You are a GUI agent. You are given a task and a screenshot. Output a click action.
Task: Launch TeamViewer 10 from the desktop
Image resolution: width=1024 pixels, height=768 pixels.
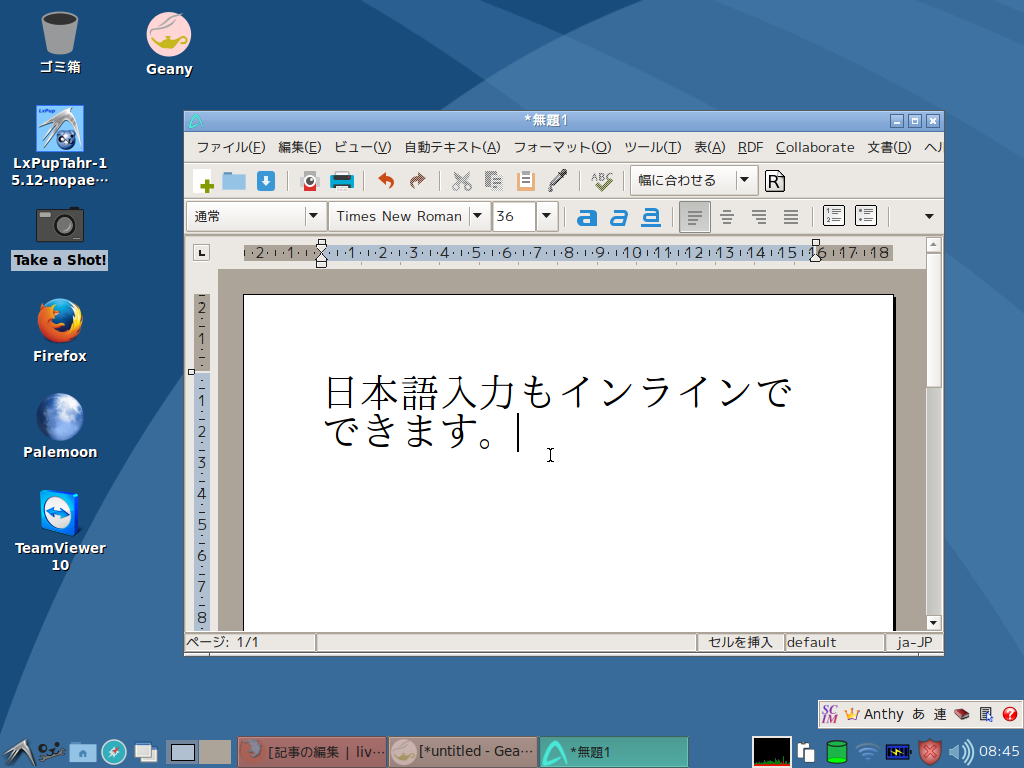point(59,531)
